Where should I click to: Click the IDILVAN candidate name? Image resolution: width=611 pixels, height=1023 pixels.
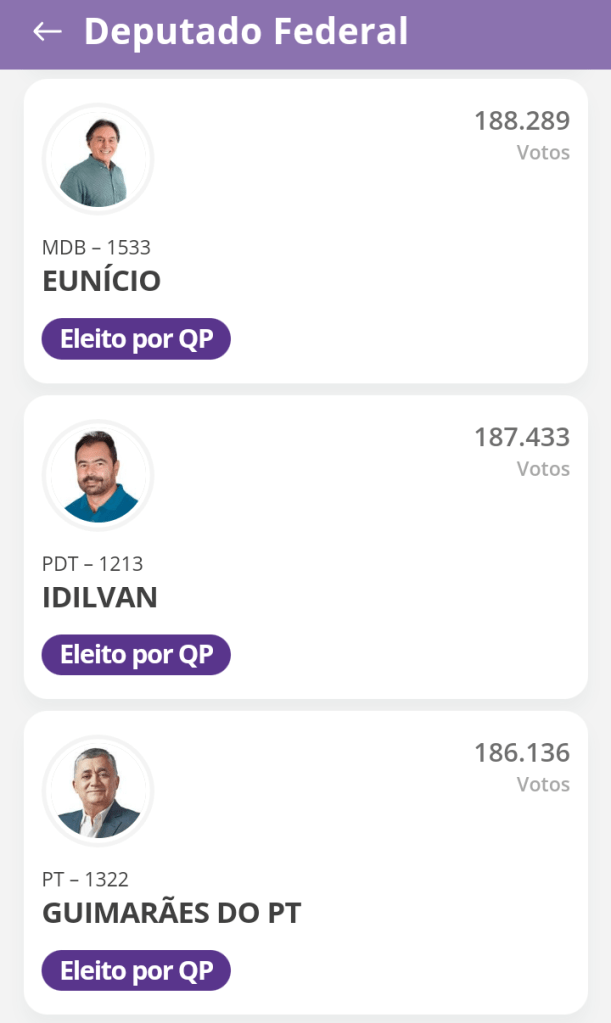point(100,597)
